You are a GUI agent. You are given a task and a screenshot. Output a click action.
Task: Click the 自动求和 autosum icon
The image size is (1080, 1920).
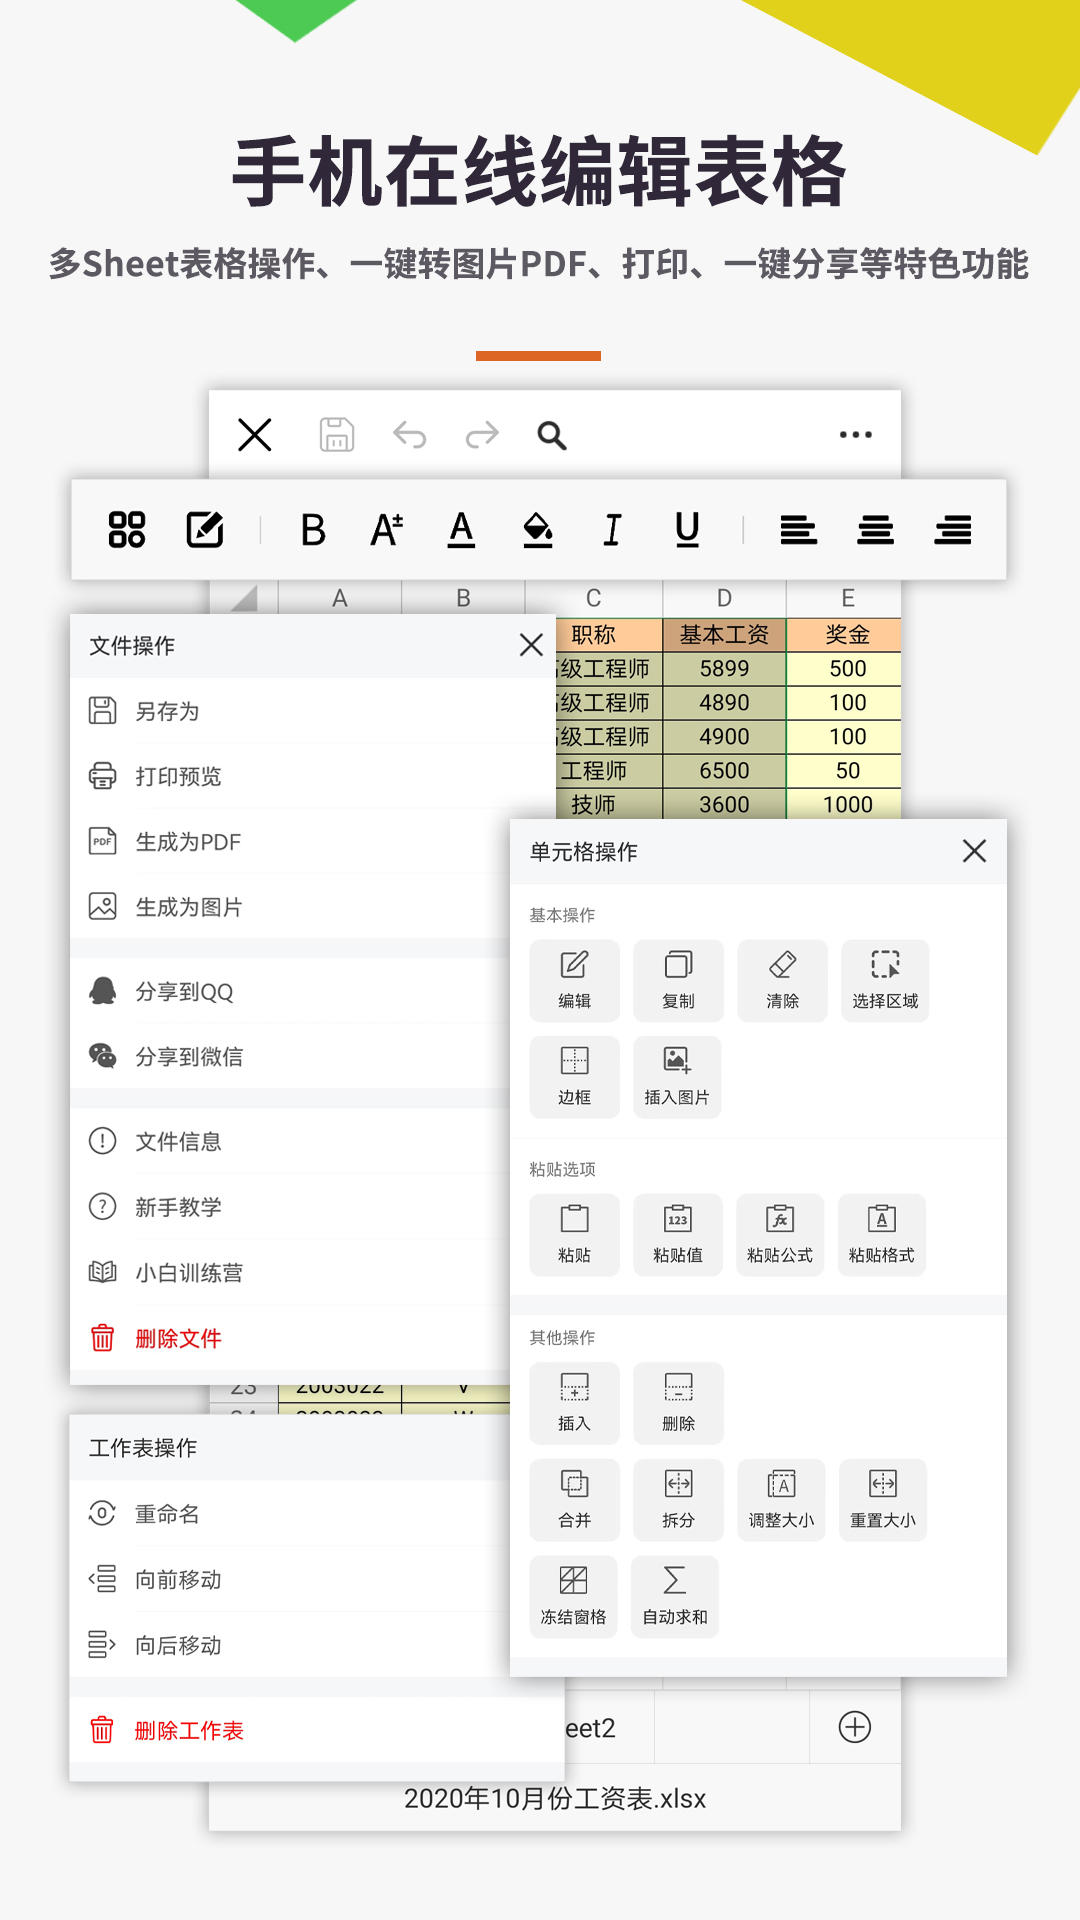[675, 1596]
